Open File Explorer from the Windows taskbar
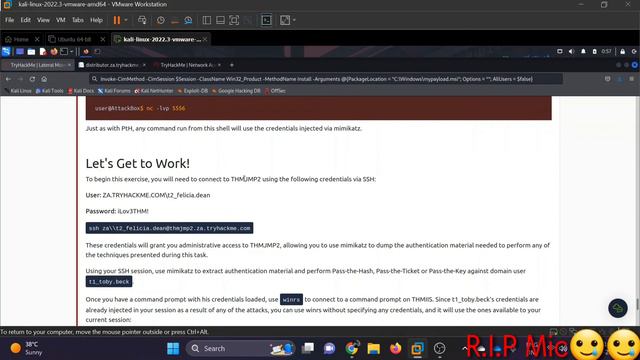The image size is (640, 360). pos(373,349)
